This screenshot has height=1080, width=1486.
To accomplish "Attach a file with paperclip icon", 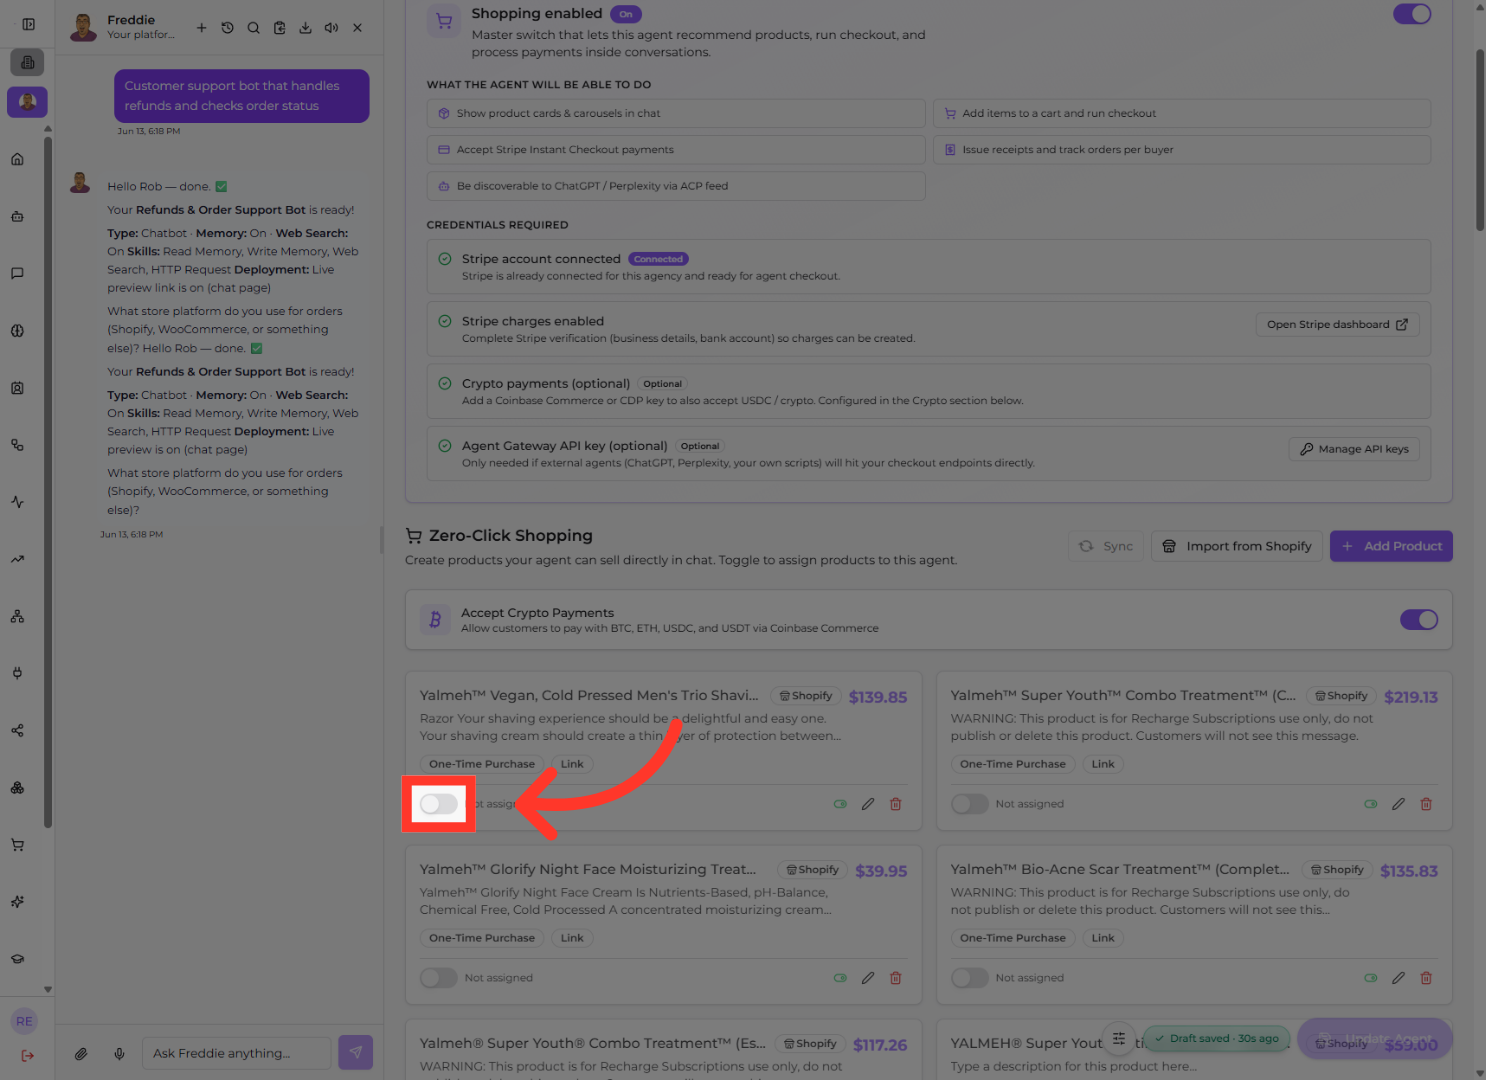I will [x=81, y=1053].
